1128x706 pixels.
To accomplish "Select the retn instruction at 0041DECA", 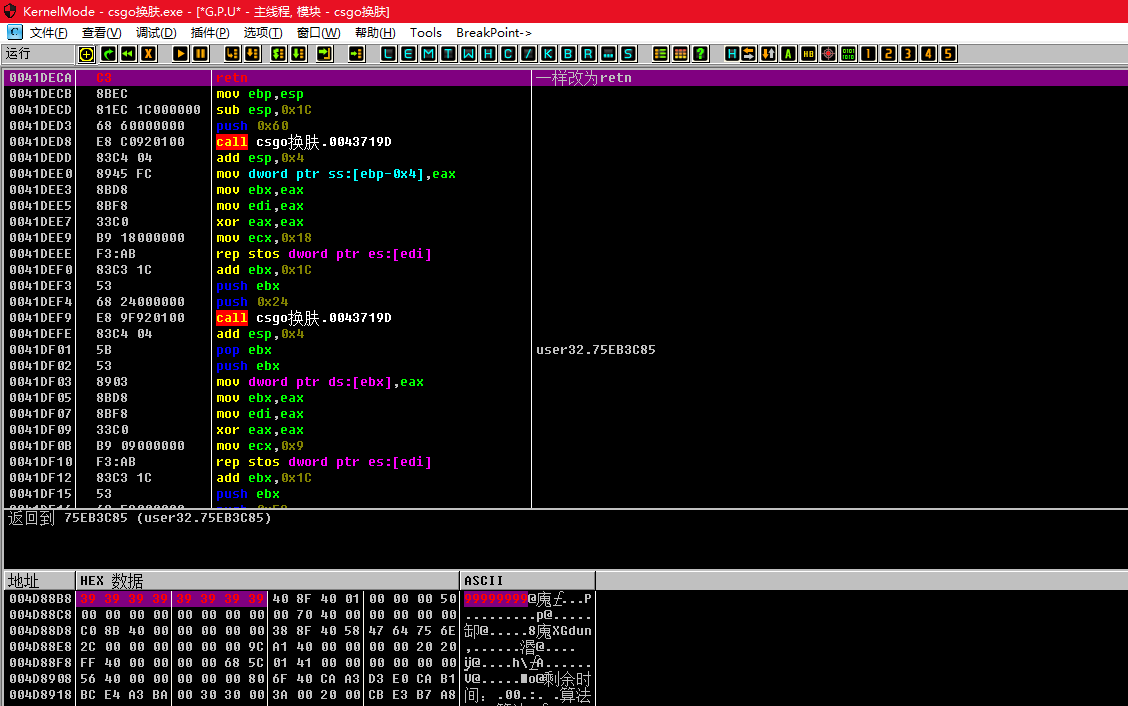I will point(232,78).
